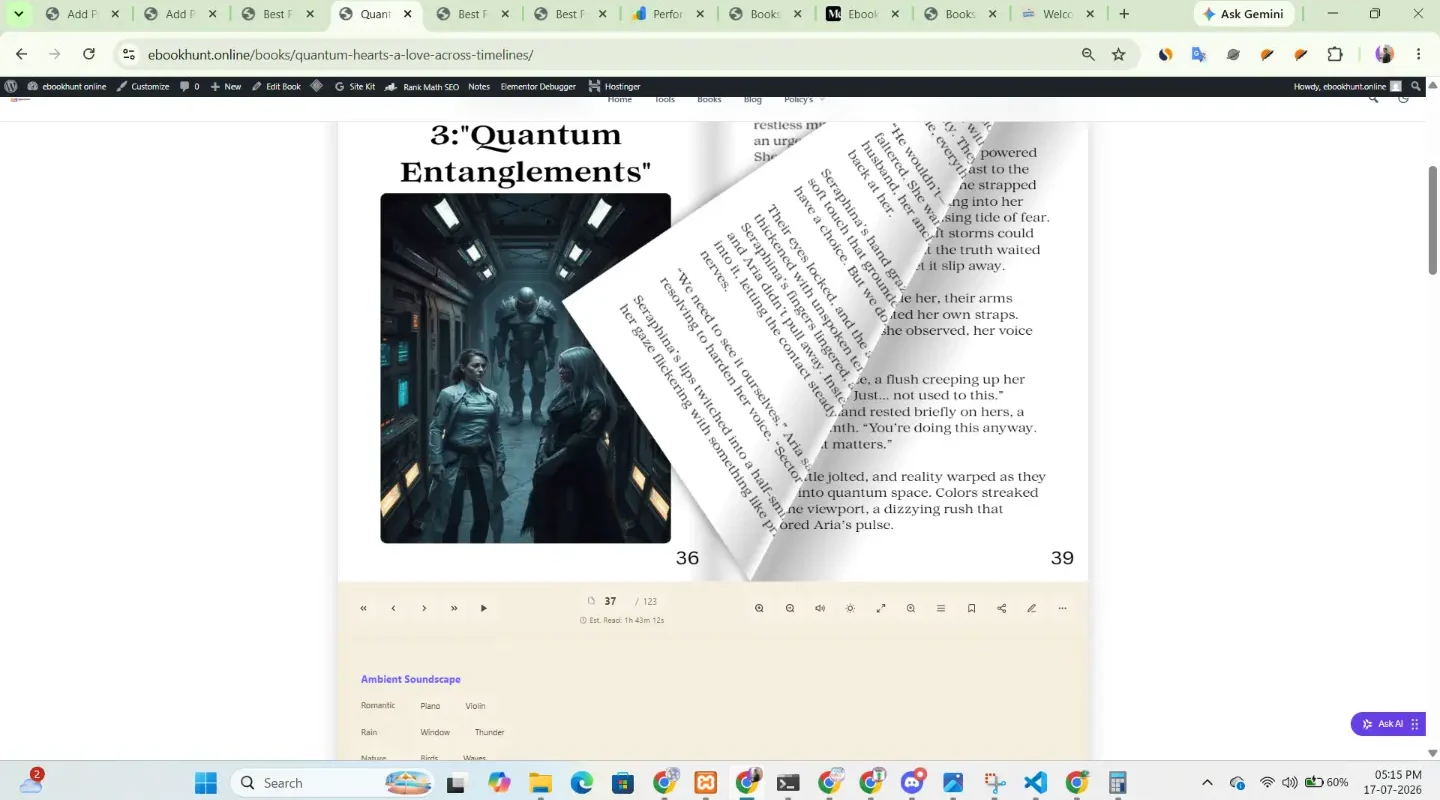Viewport: 1440px width, 800px height.
Task: Zoom out with the magnifier minus icon
Action: click(790, 608)
